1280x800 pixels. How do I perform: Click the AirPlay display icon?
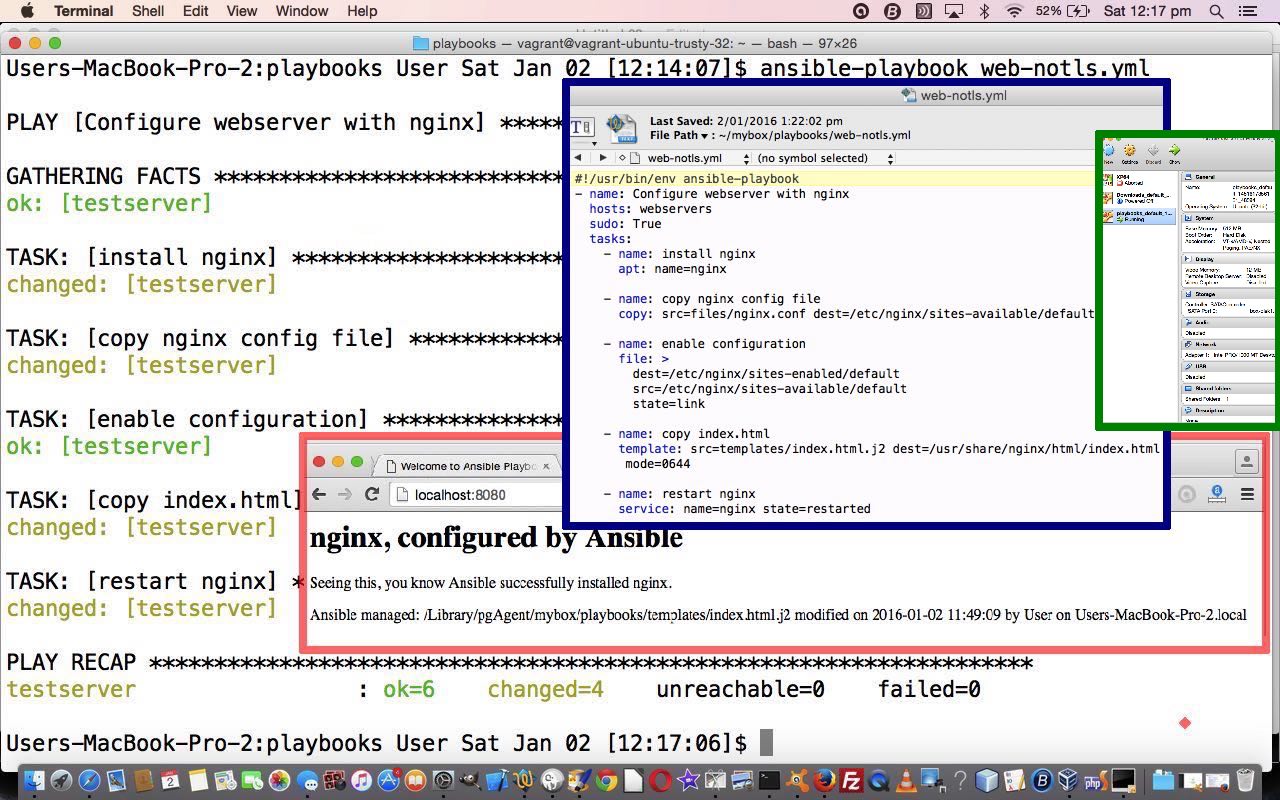954,11
